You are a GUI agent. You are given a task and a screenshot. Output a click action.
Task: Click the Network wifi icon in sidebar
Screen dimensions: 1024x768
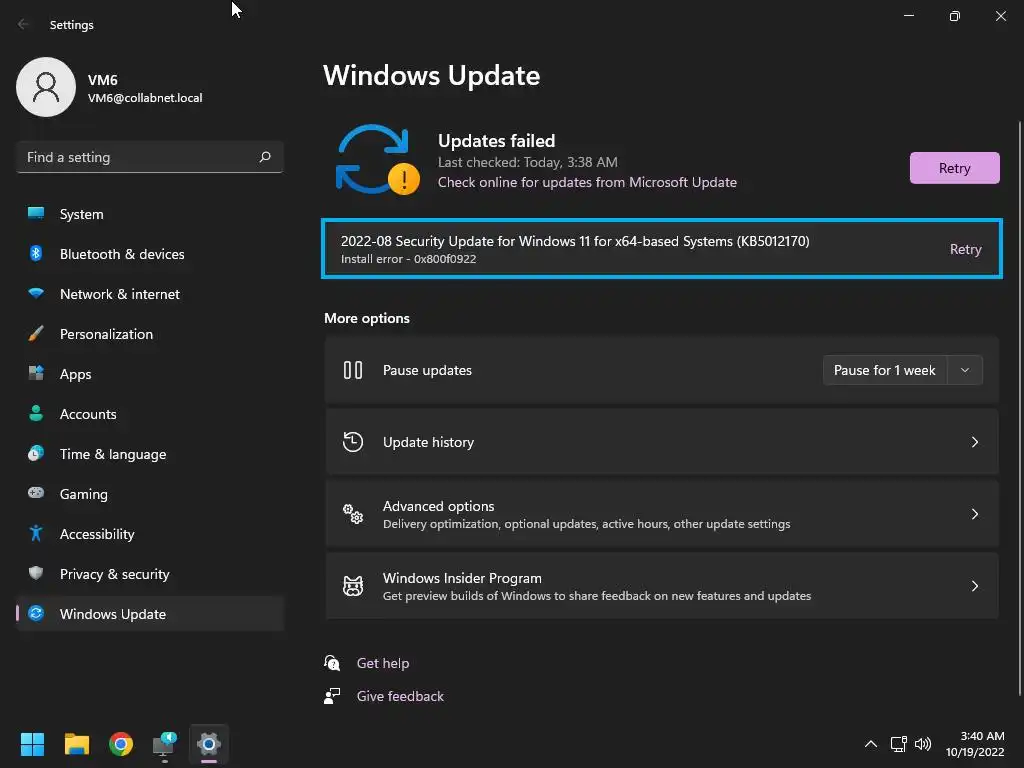coord(36,293)
